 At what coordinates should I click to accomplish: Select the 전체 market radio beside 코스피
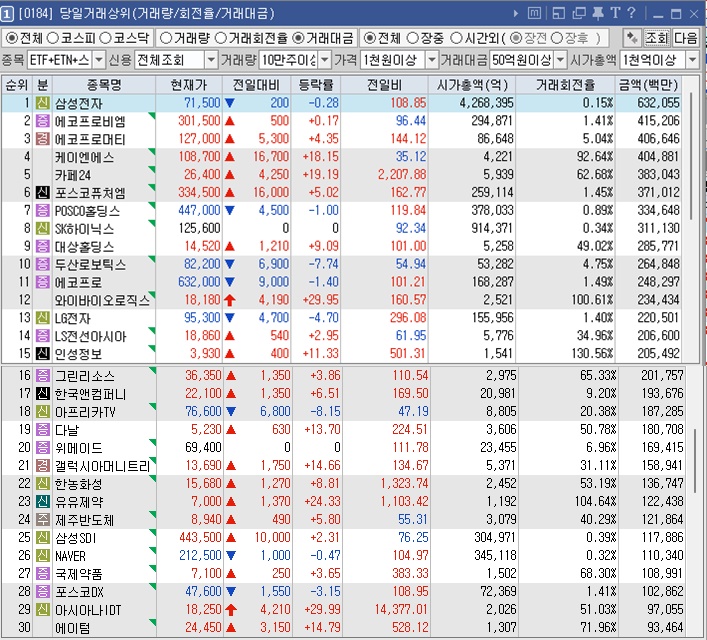pos(12,38)
